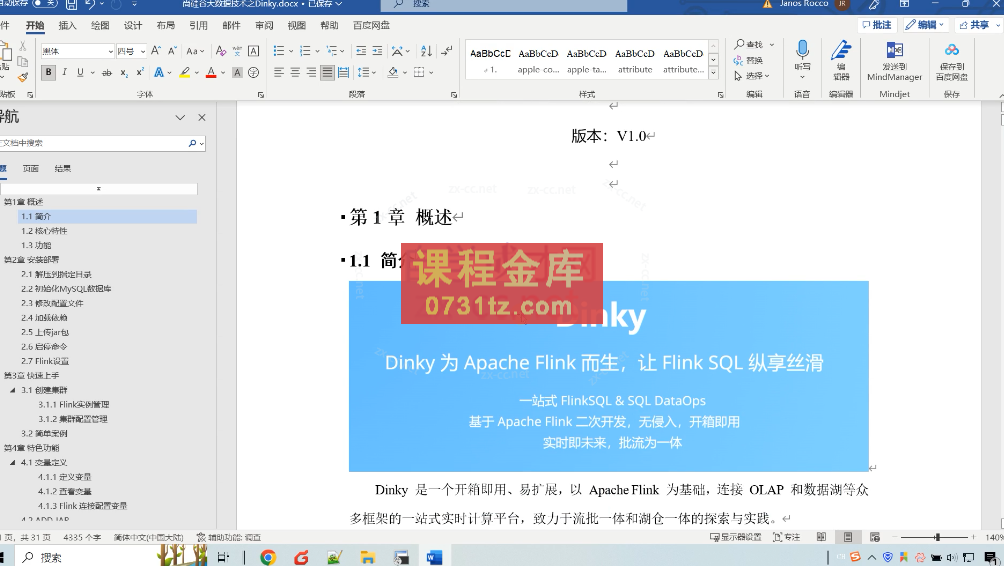Use Format Painter brush
Image resolution: width=1004 pixels, height=566 pixels.
(x=22, y=77)
